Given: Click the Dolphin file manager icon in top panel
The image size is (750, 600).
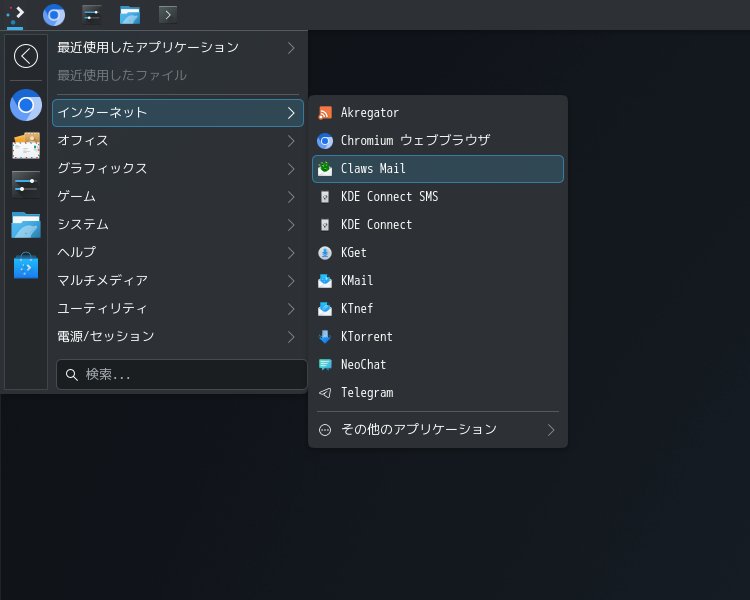Looking at the screenshot, I should tap(130, 14).
